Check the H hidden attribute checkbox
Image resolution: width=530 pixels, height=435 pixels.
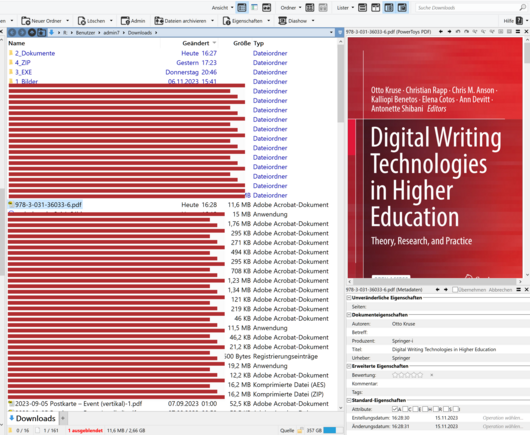click(425, 409)
